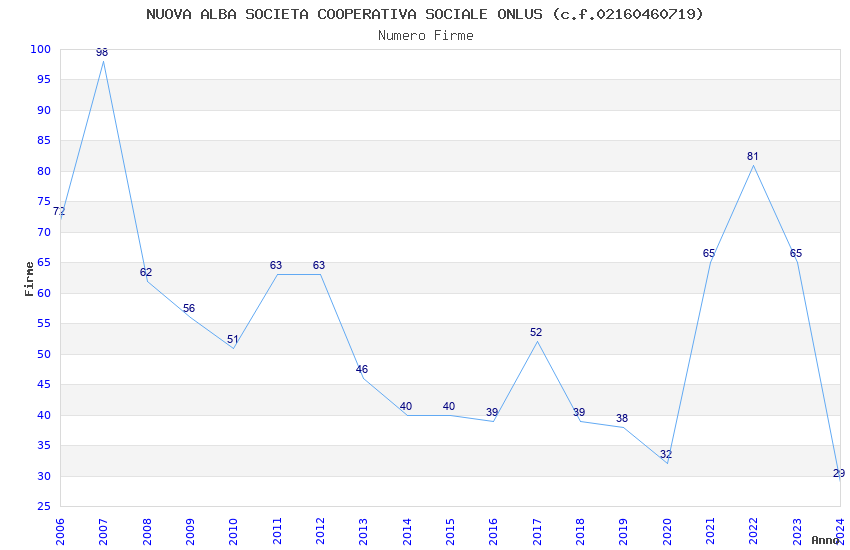Click the subtitle Numero Firme
The image size is (850, 550).
426,36
